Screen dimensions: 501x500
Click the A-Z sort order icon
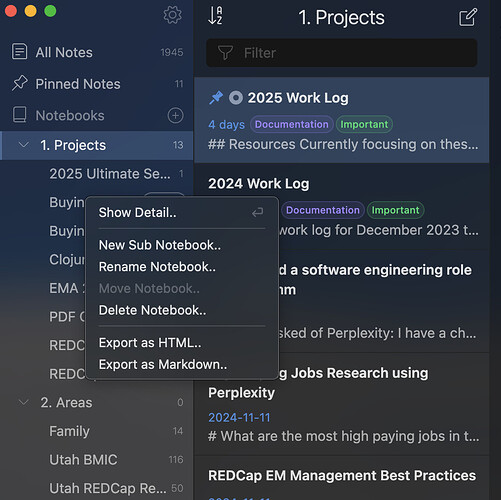pyautogui.click(x=215, y=16)
